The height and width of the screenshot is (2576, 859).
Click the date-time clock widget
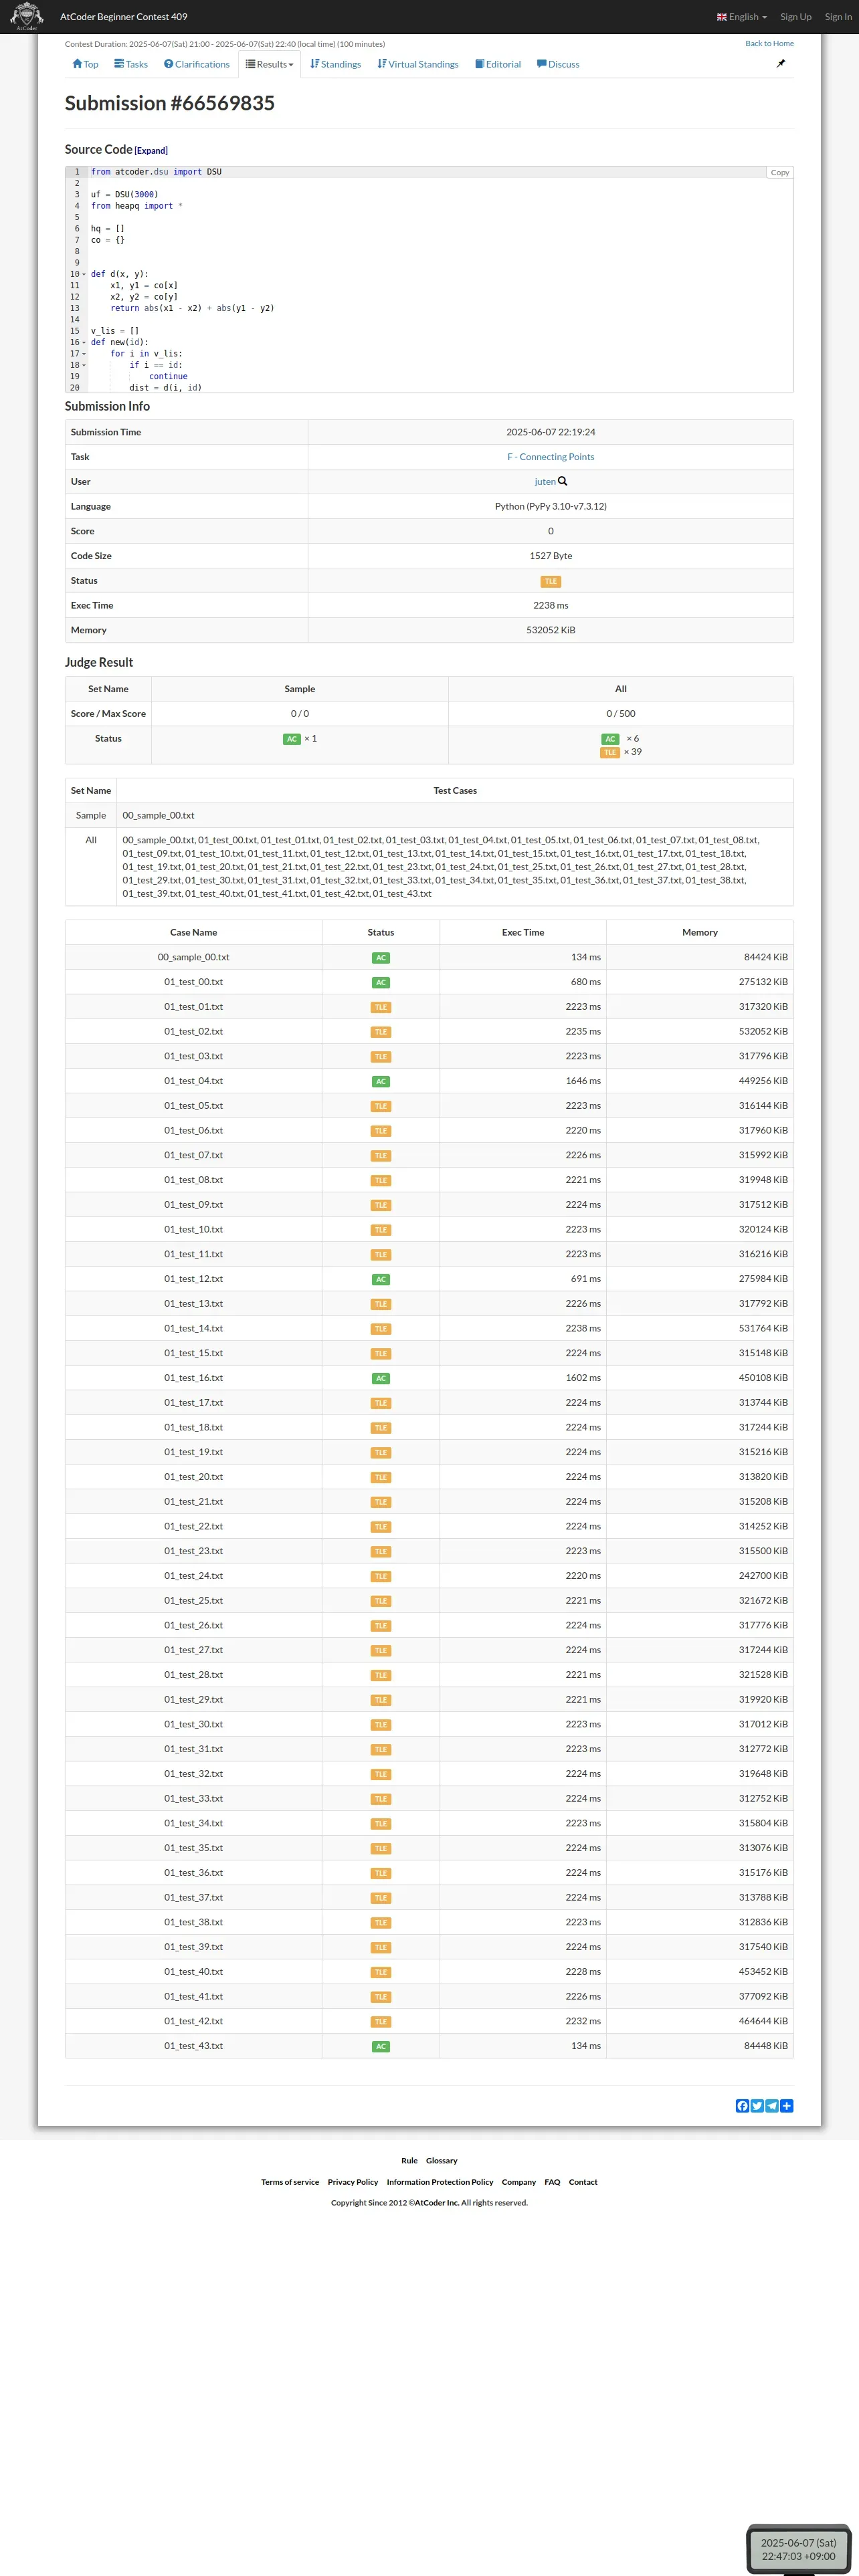798,2549
